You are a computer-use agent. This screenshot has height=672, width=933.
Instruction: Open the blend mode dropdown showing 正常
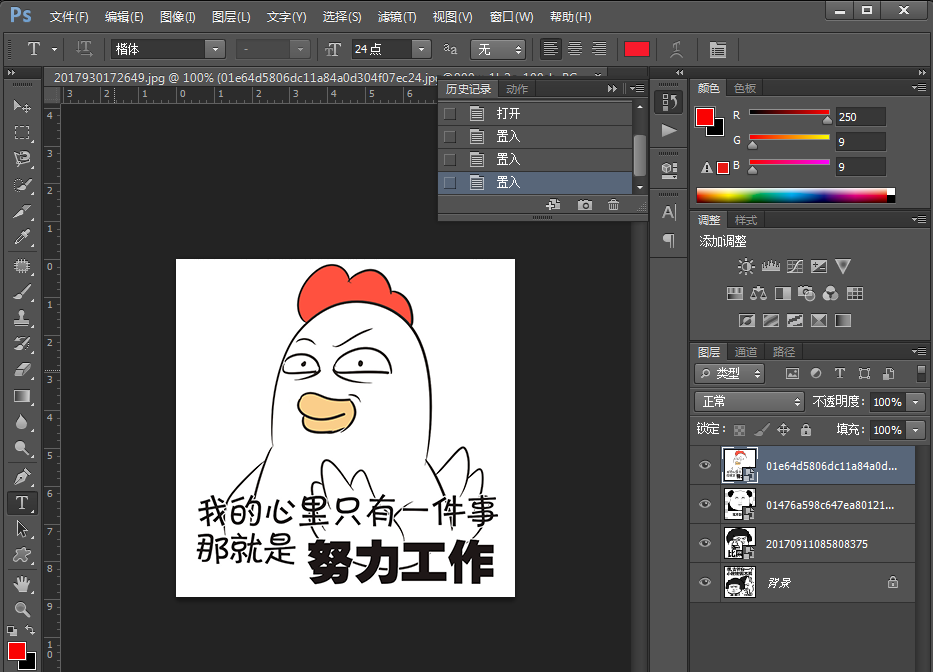748,401
